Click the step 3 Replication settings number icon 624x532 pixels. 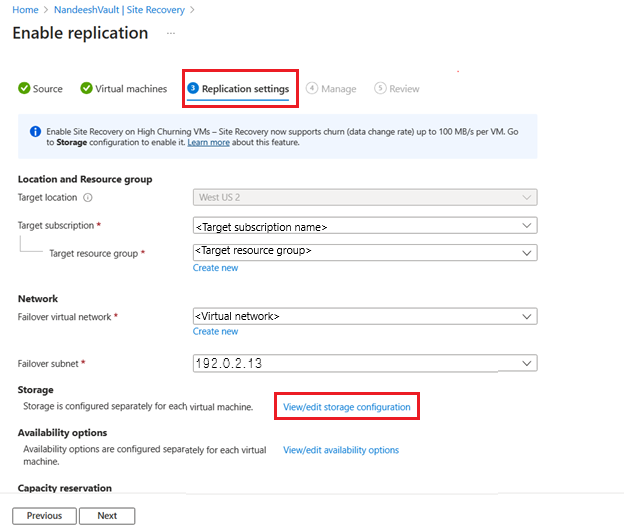pyautogui.click(x=193, y=89)
